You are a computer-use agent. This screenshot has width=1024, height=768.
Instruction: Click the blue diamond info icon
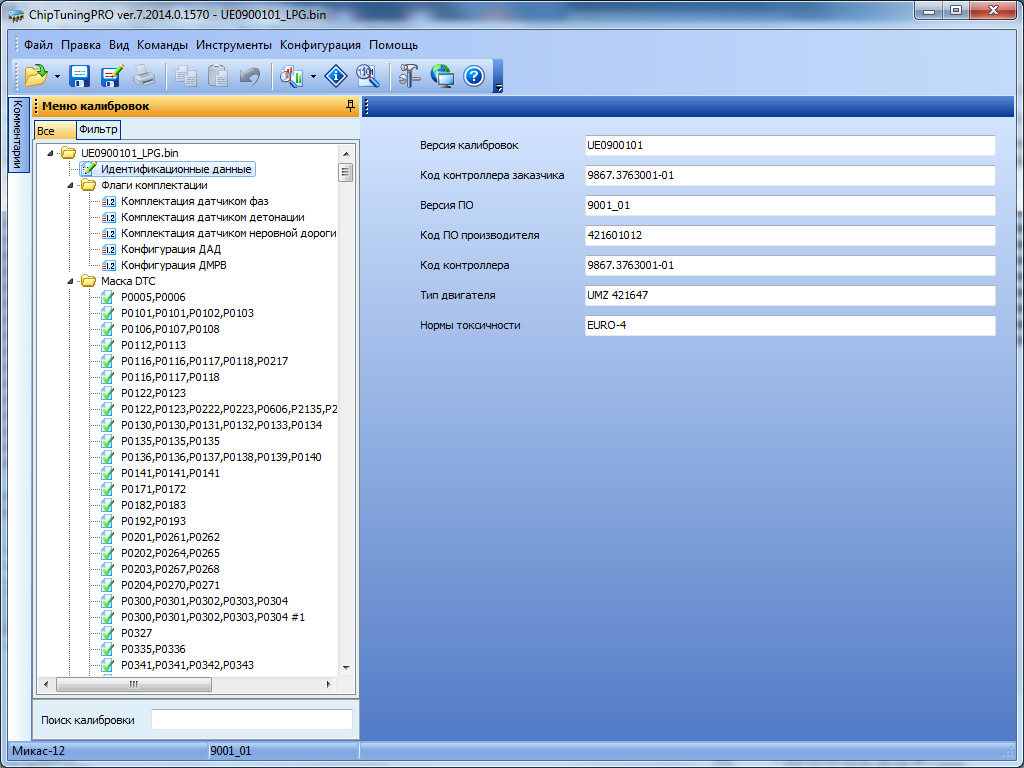337,75
